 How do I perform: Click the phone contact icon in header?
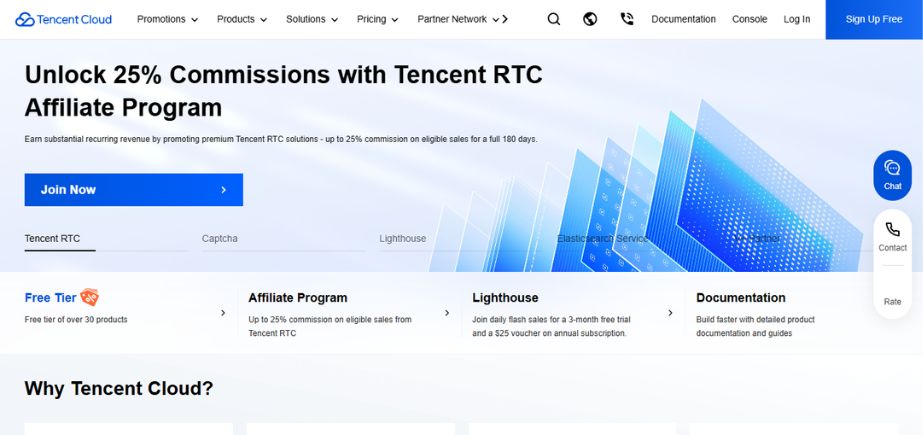[627, 19]
